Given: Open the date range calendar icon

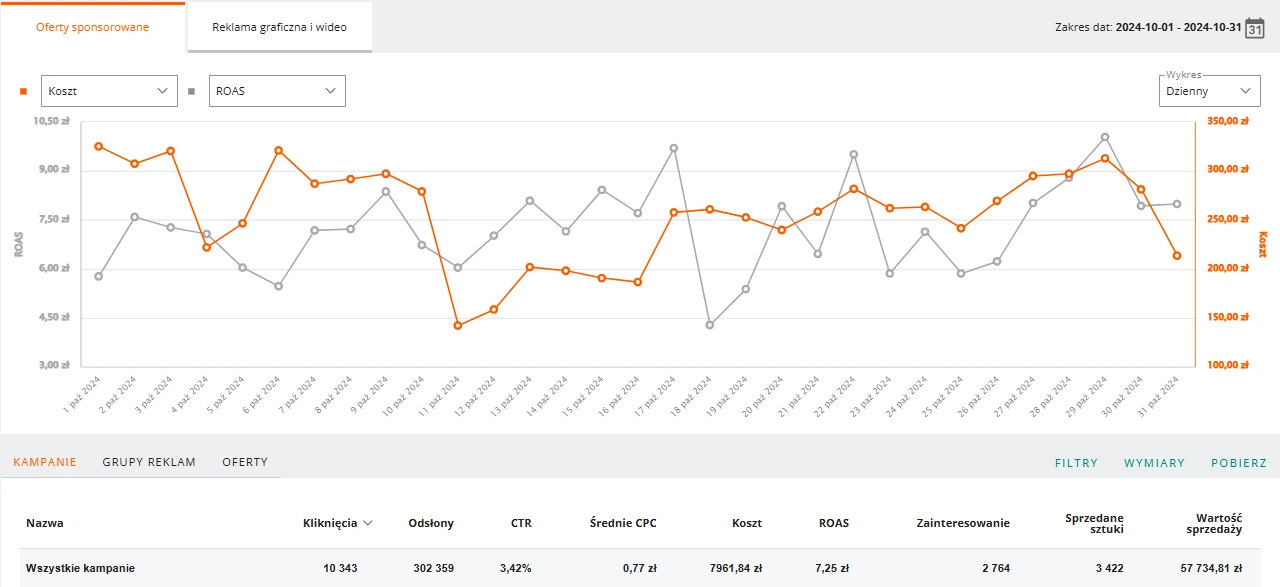Looking at the screenshot, I should tap(1254, 27).
